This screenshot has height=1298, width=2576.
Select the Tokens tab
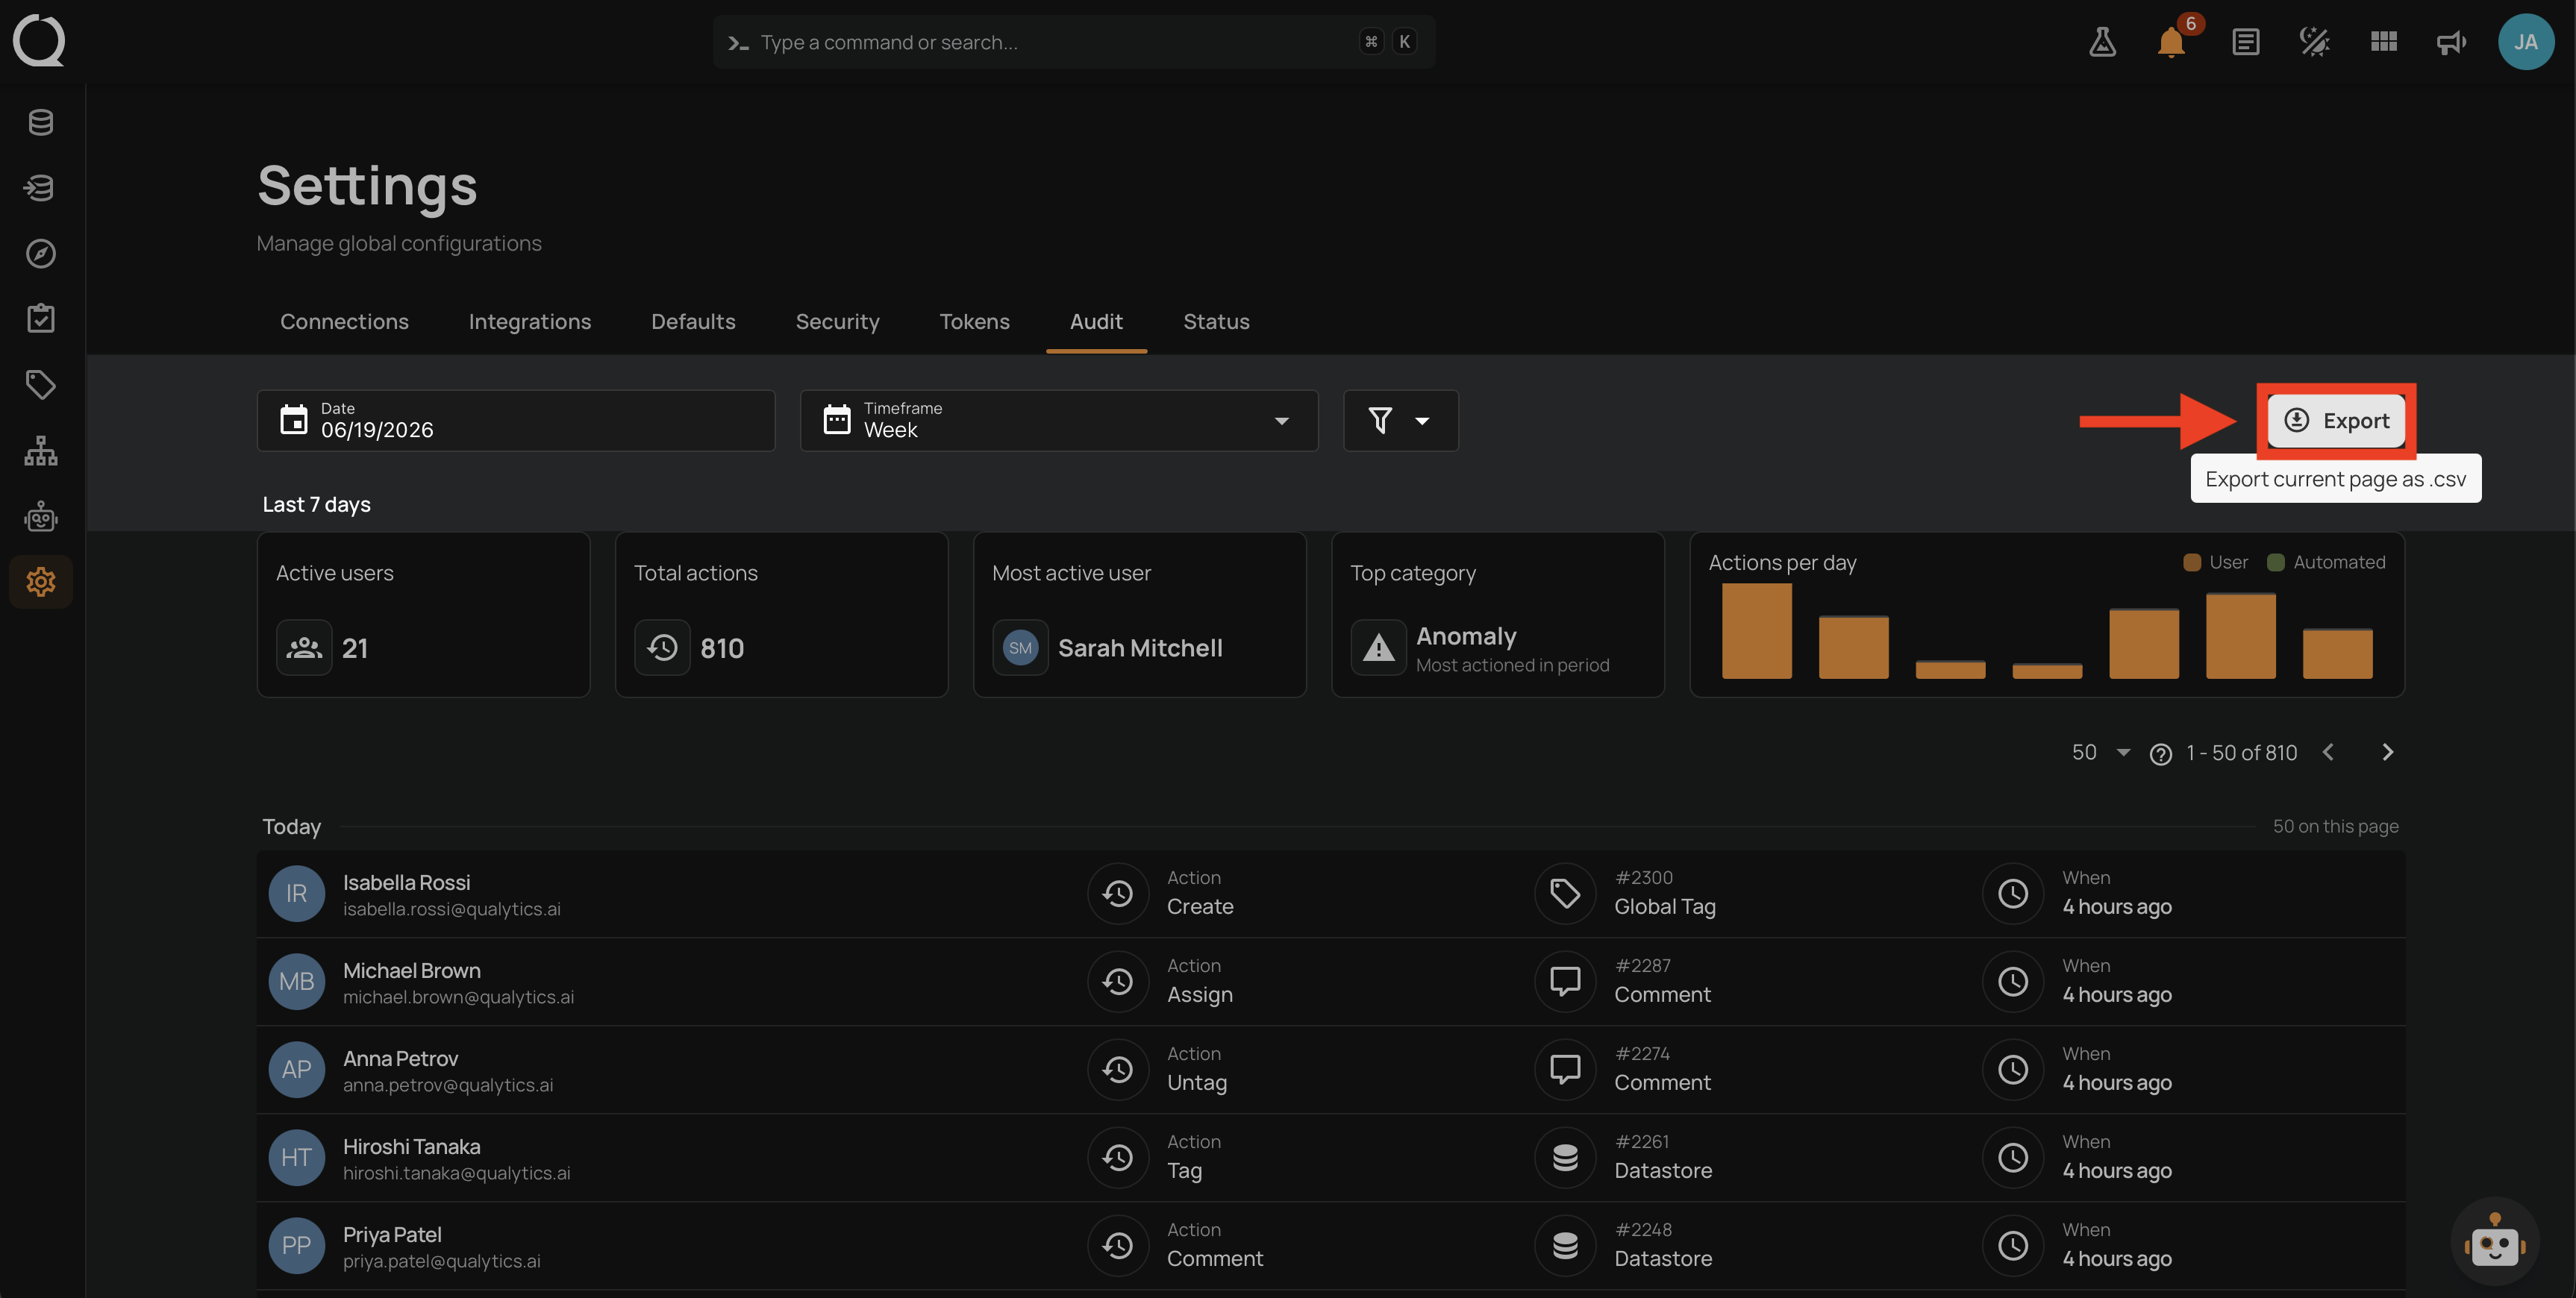click(974, 321)
